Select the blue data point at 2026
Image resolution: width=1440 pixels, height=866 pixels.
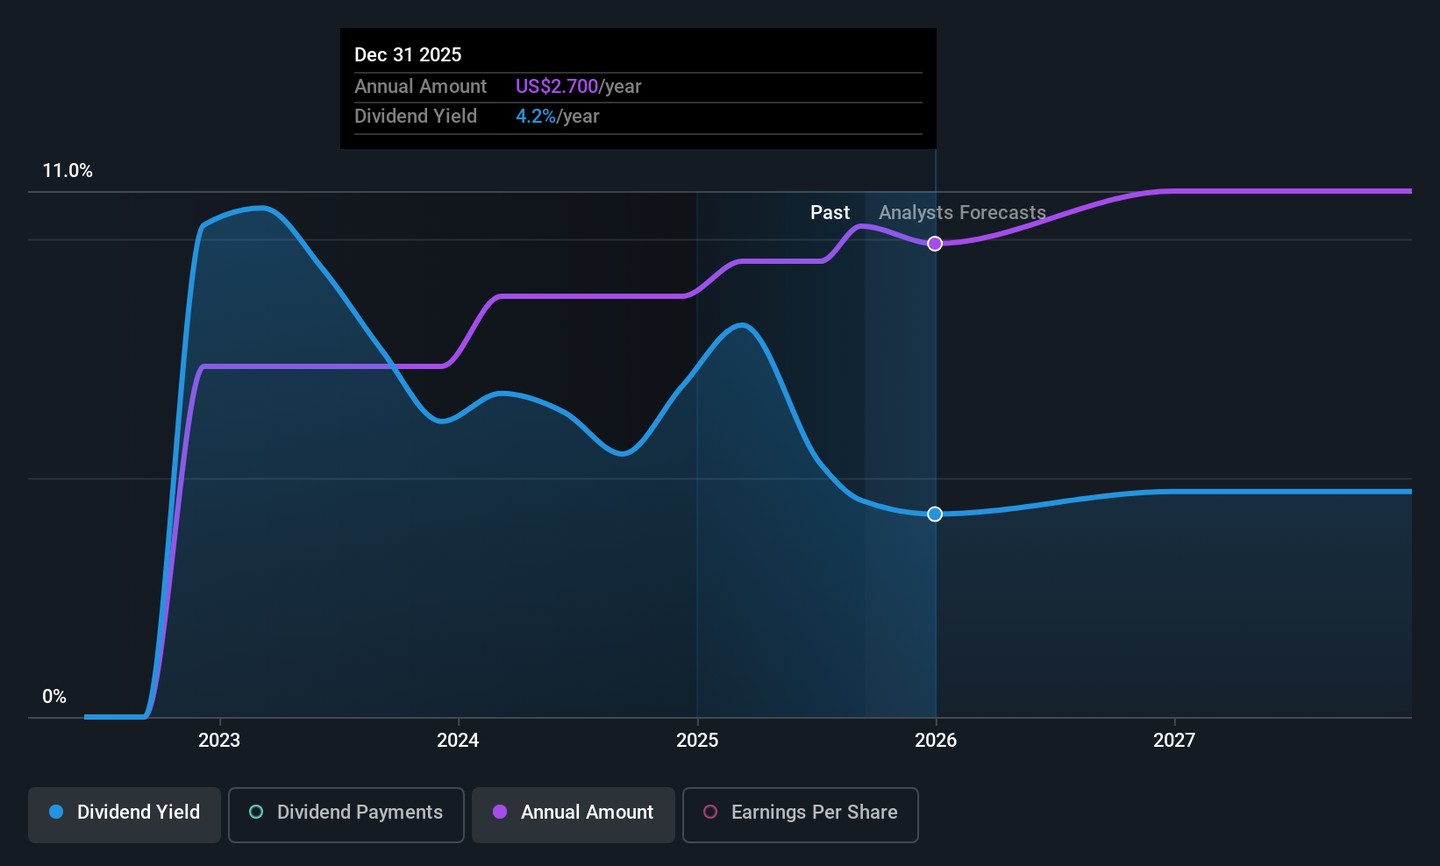pyautogui.click(x=935, y=514)
